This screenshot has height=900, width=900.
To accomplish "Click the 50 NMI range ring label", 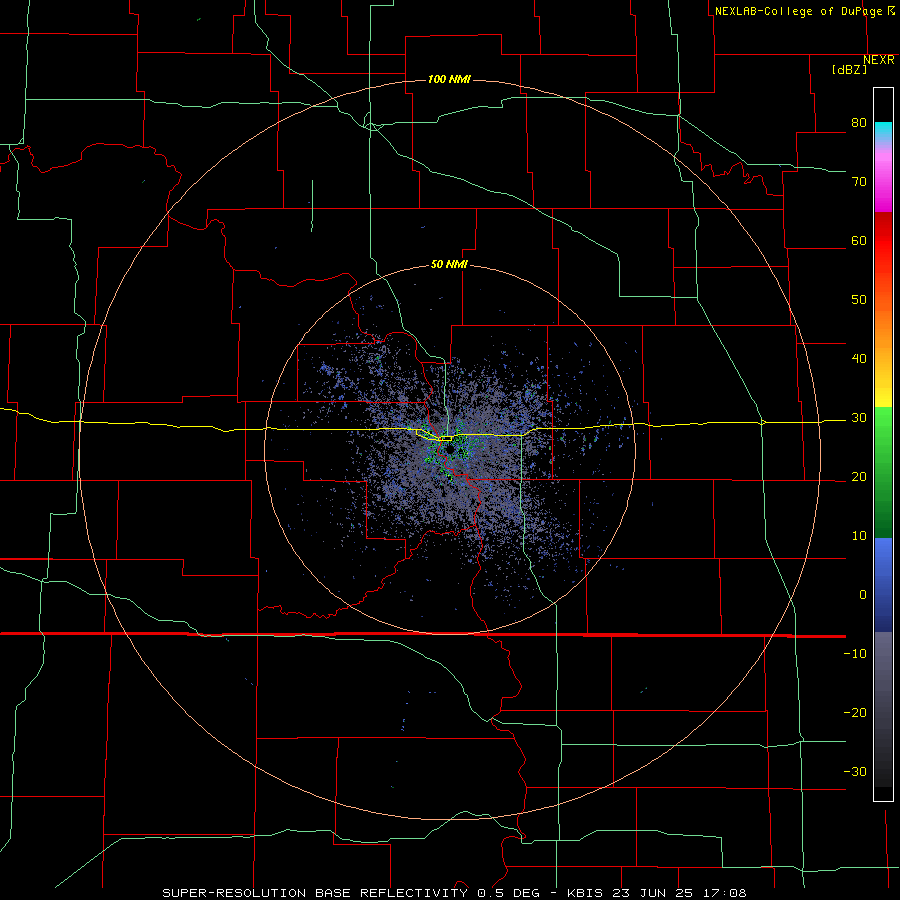I will pyautogui.click(x=449, y=265).
